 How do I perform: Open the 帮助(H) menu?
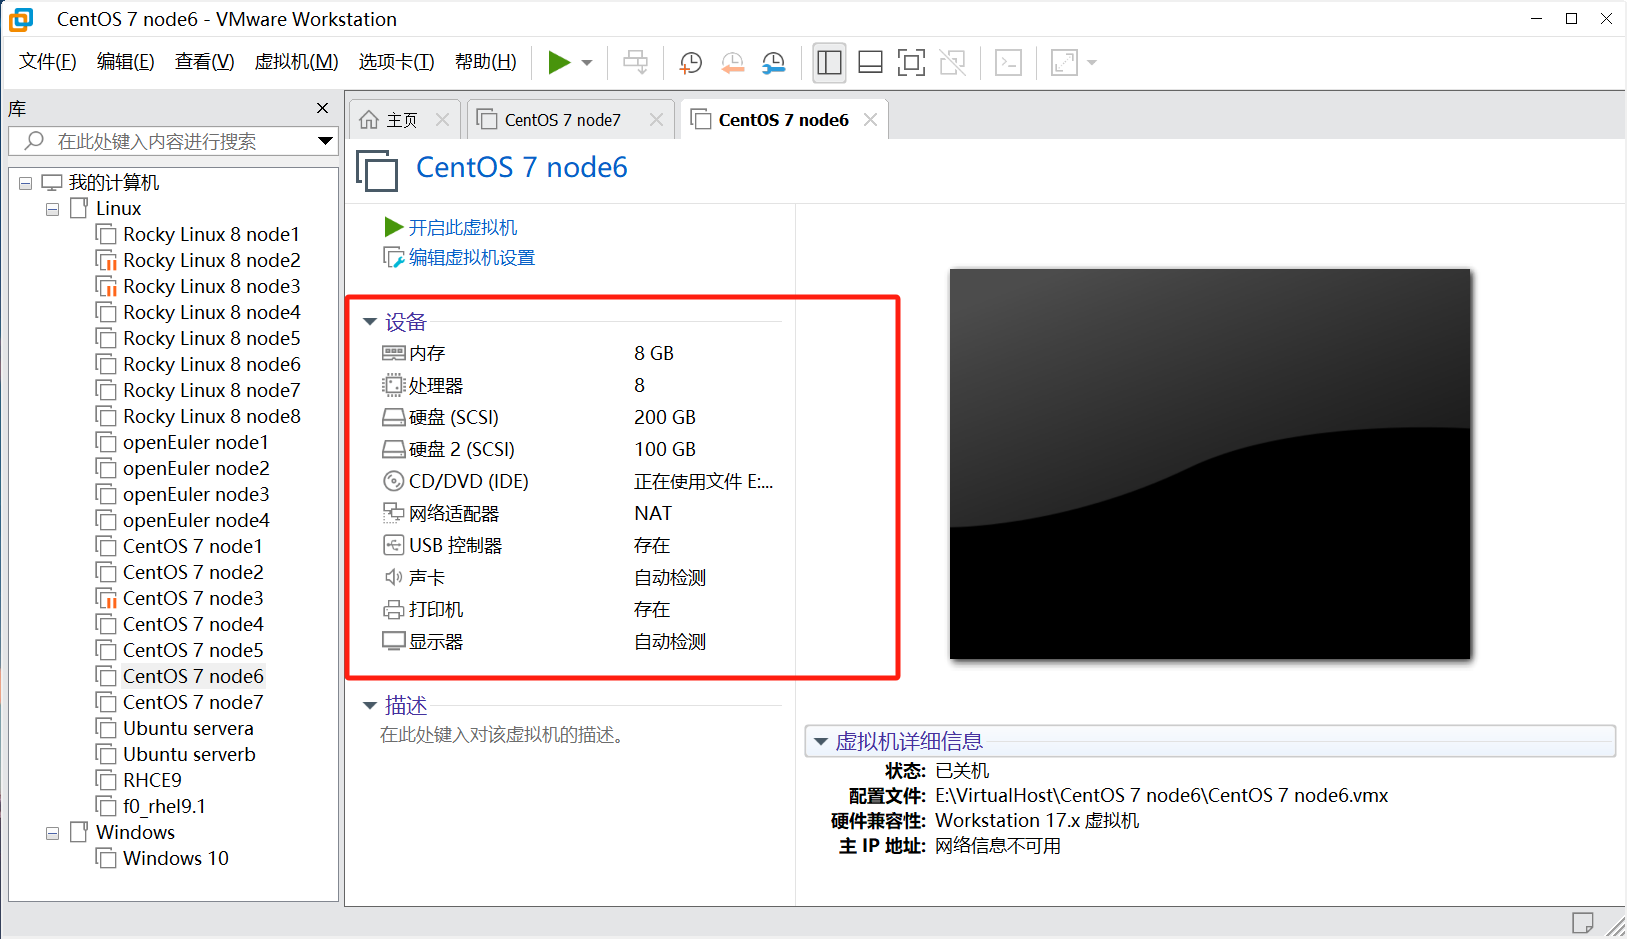click(x=485, y=62)
